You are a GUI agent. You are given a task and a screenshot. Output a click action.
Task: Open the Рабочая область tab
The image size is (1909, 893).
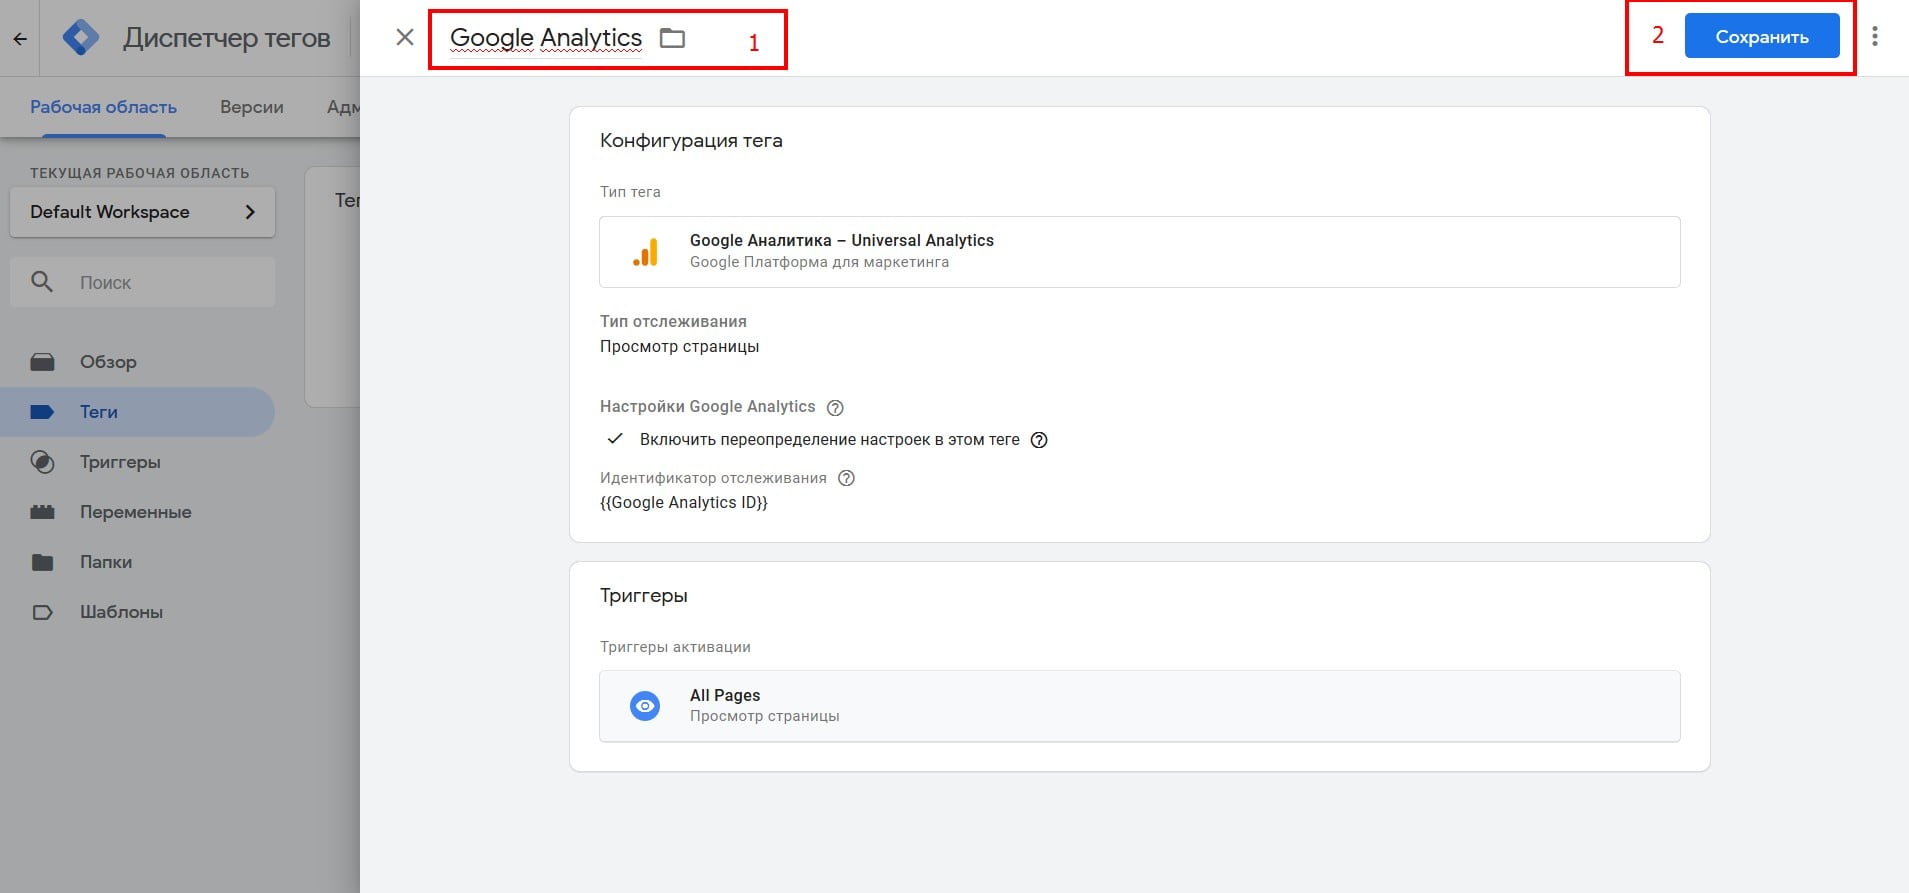[x=103, y=107]
